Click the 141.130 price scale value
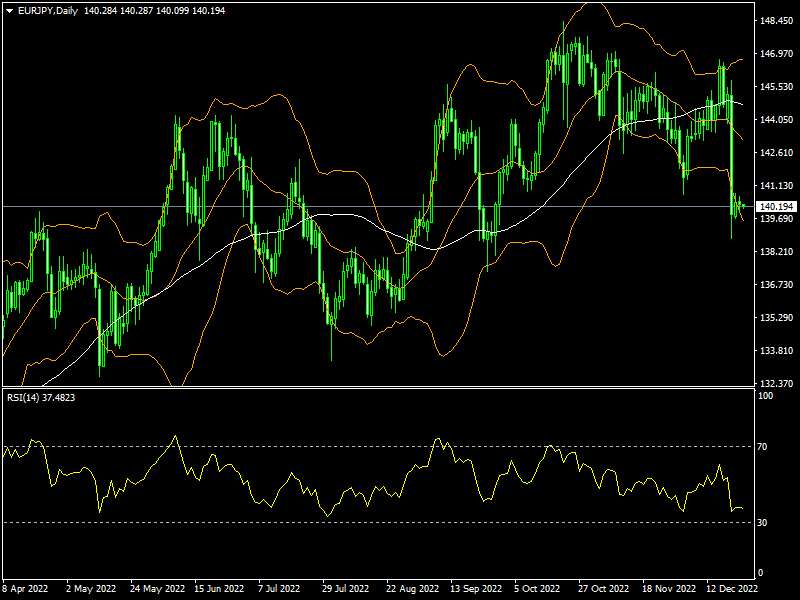Image resolution: width=800 pixels, height=600 pixels. [776, 186]
